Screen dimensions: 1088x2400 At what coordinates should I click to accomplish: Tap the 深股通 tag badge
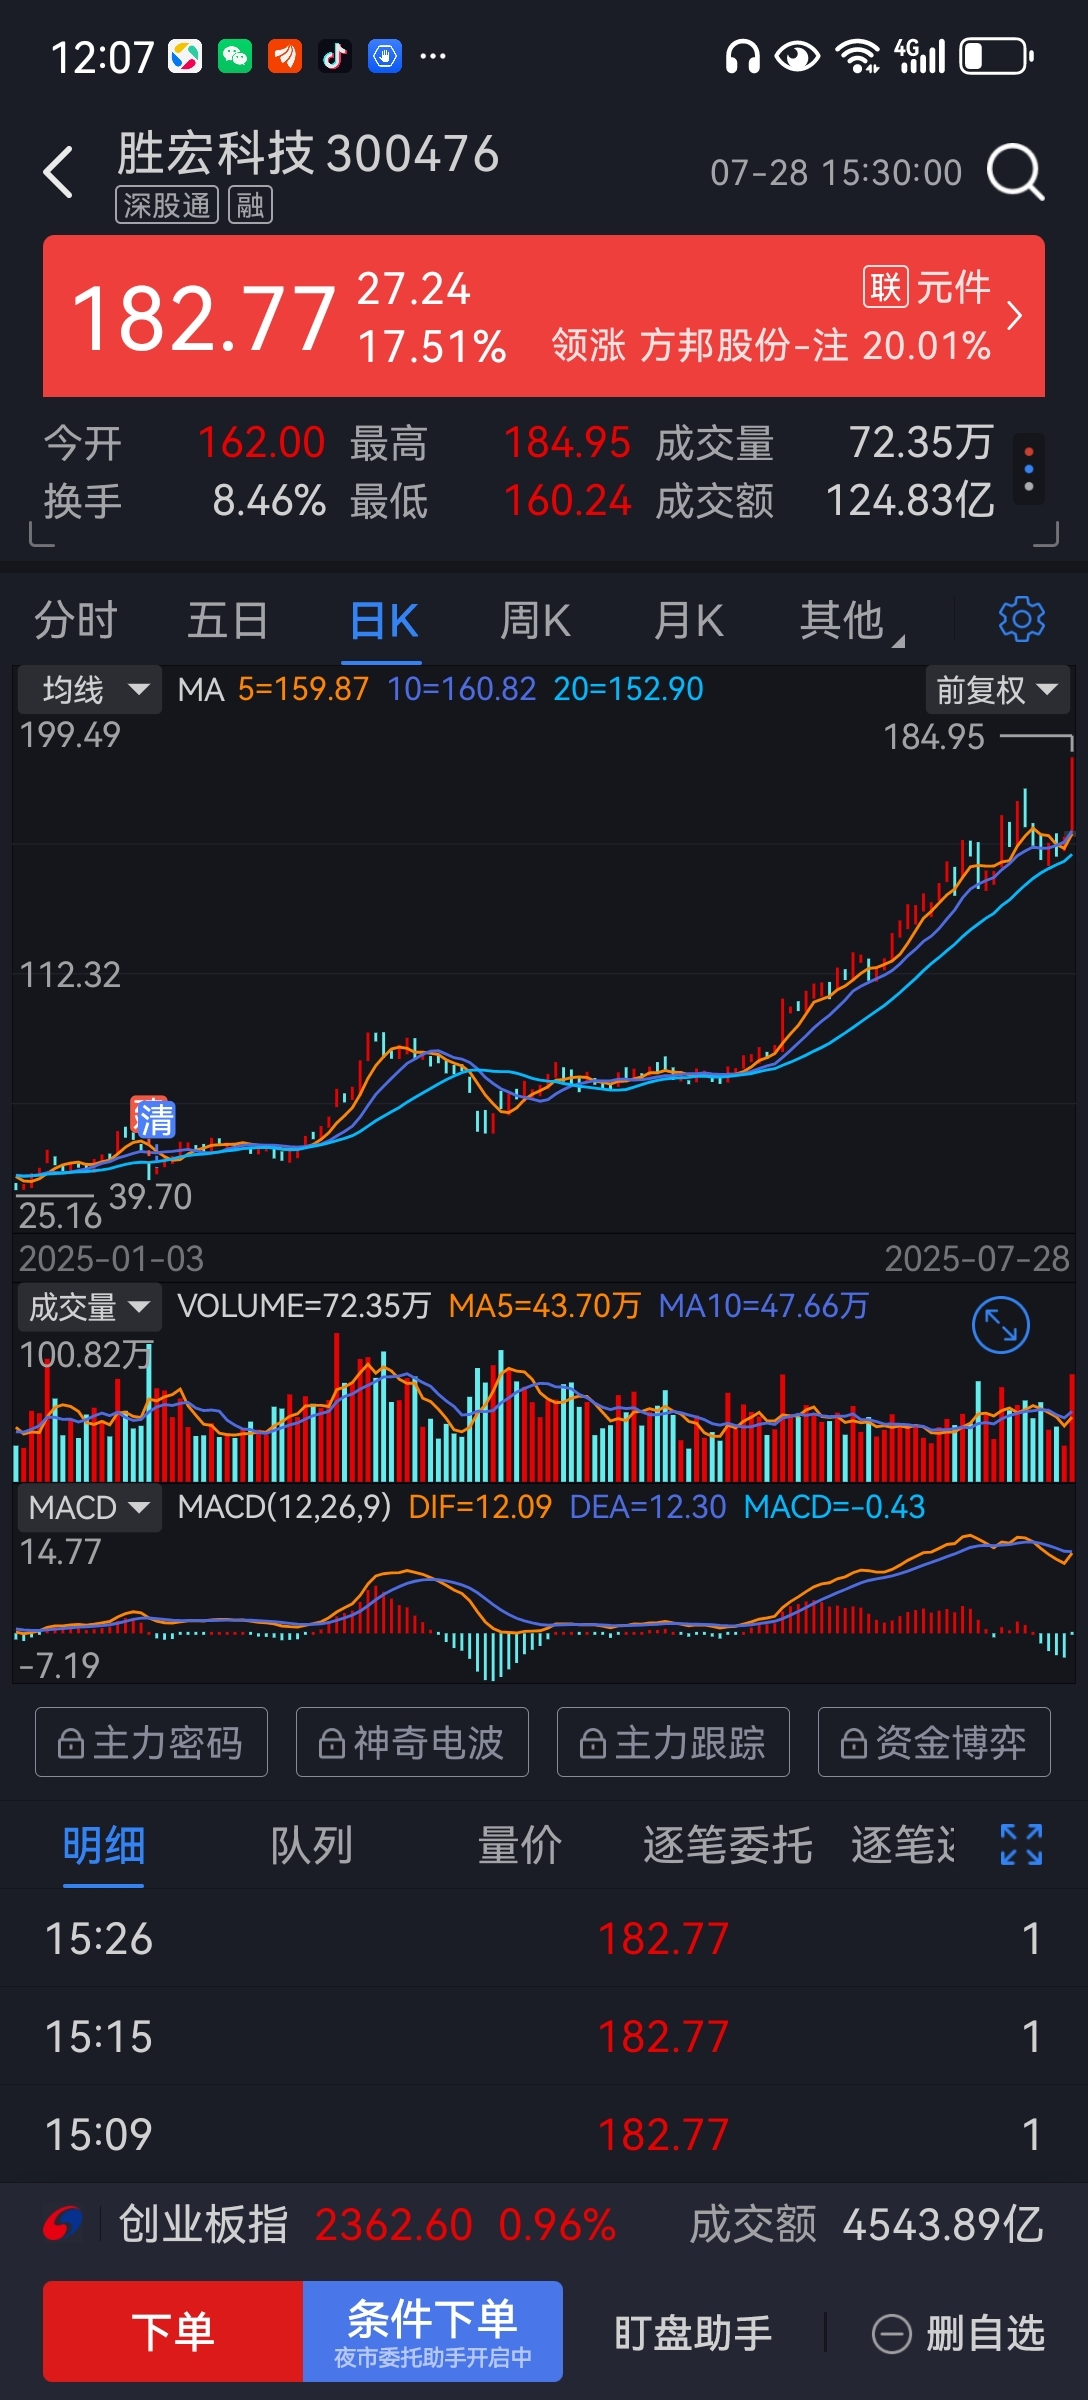(167, 205)
